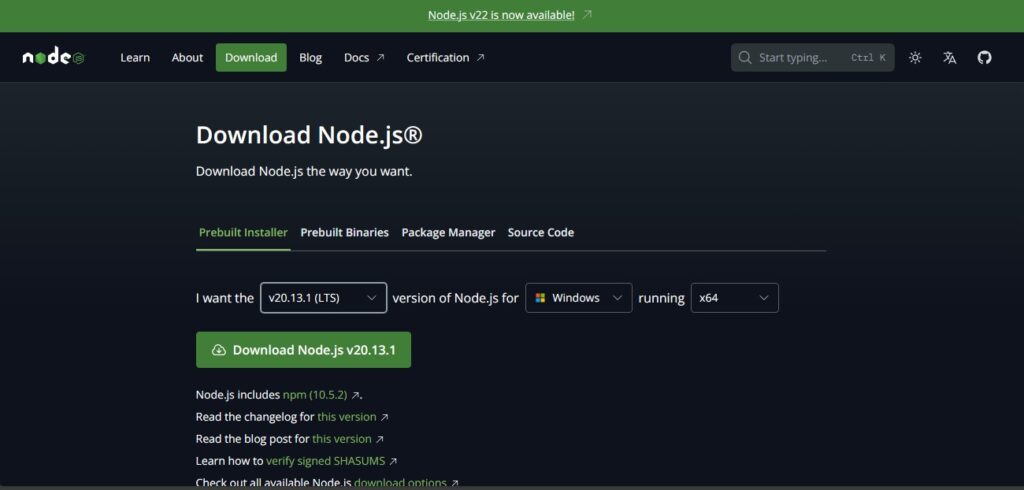Click arrow icon after changelog this version
The width and height of the screenshot is (1024, 490).
(x=385, y=417)
